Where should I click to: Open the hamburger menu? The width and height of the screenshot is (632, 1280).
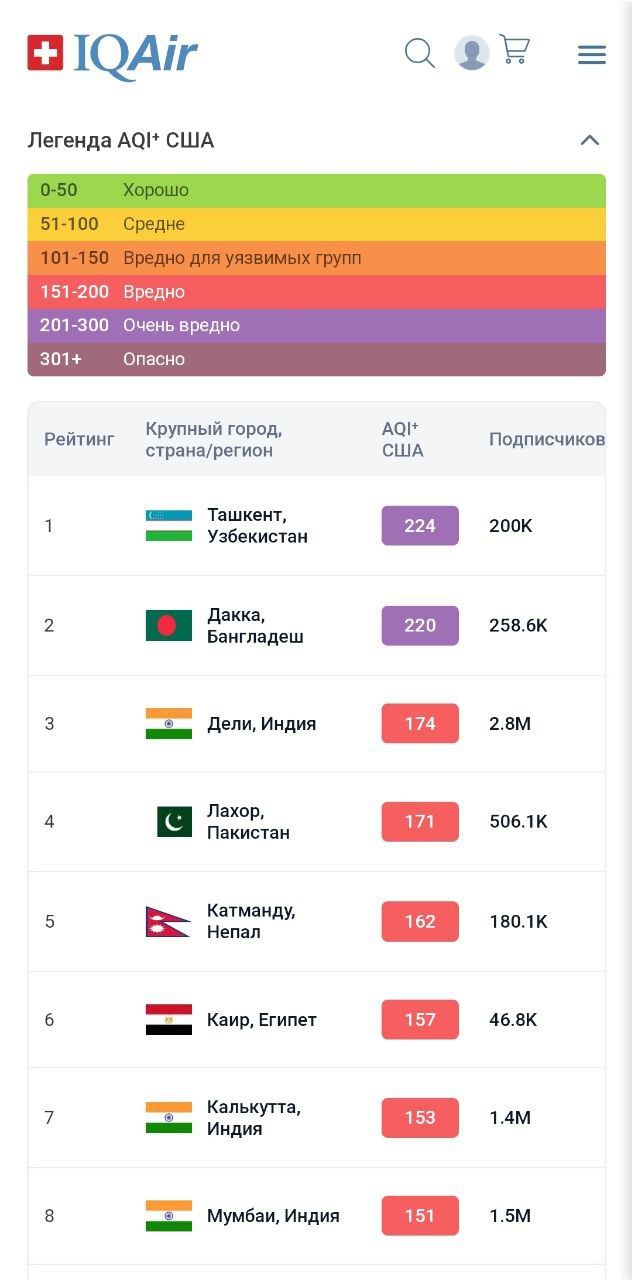[592, 55]
